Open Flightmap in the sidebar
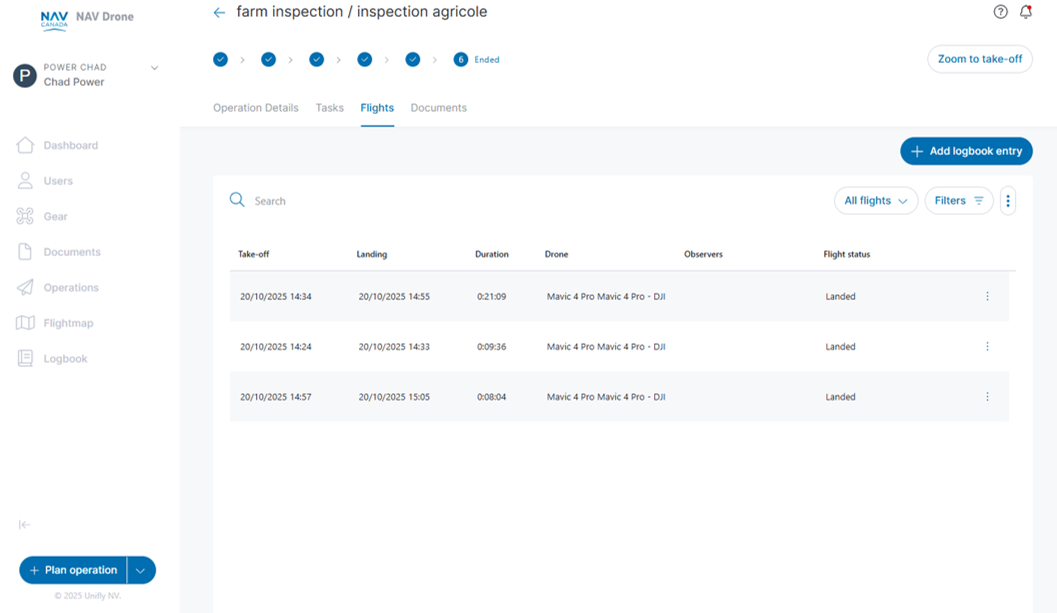Image resolution: width=1057 pixels, height=613 pixels. [68, 324]
